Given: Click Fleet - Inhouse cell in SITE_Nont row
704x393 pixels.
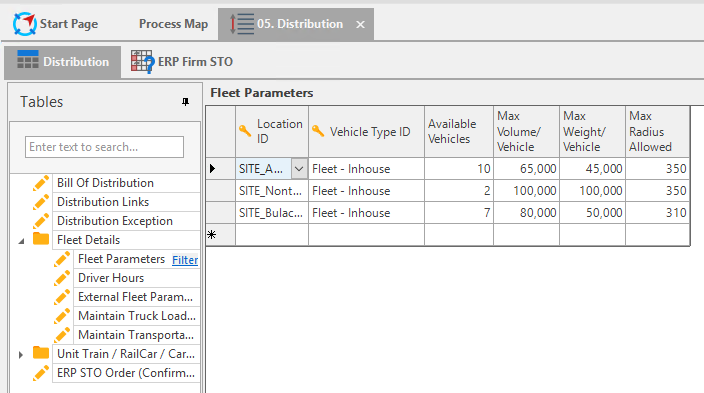Looking at the screenshot, I should click(366, 191).
